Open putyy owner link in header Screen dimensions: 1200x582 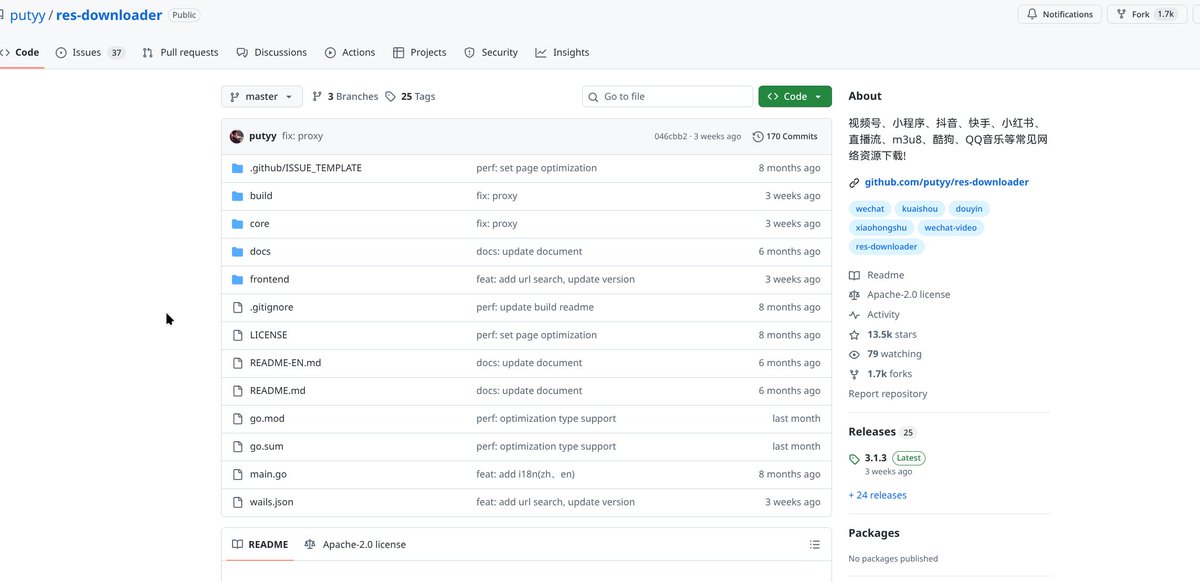tap(28, 15)
